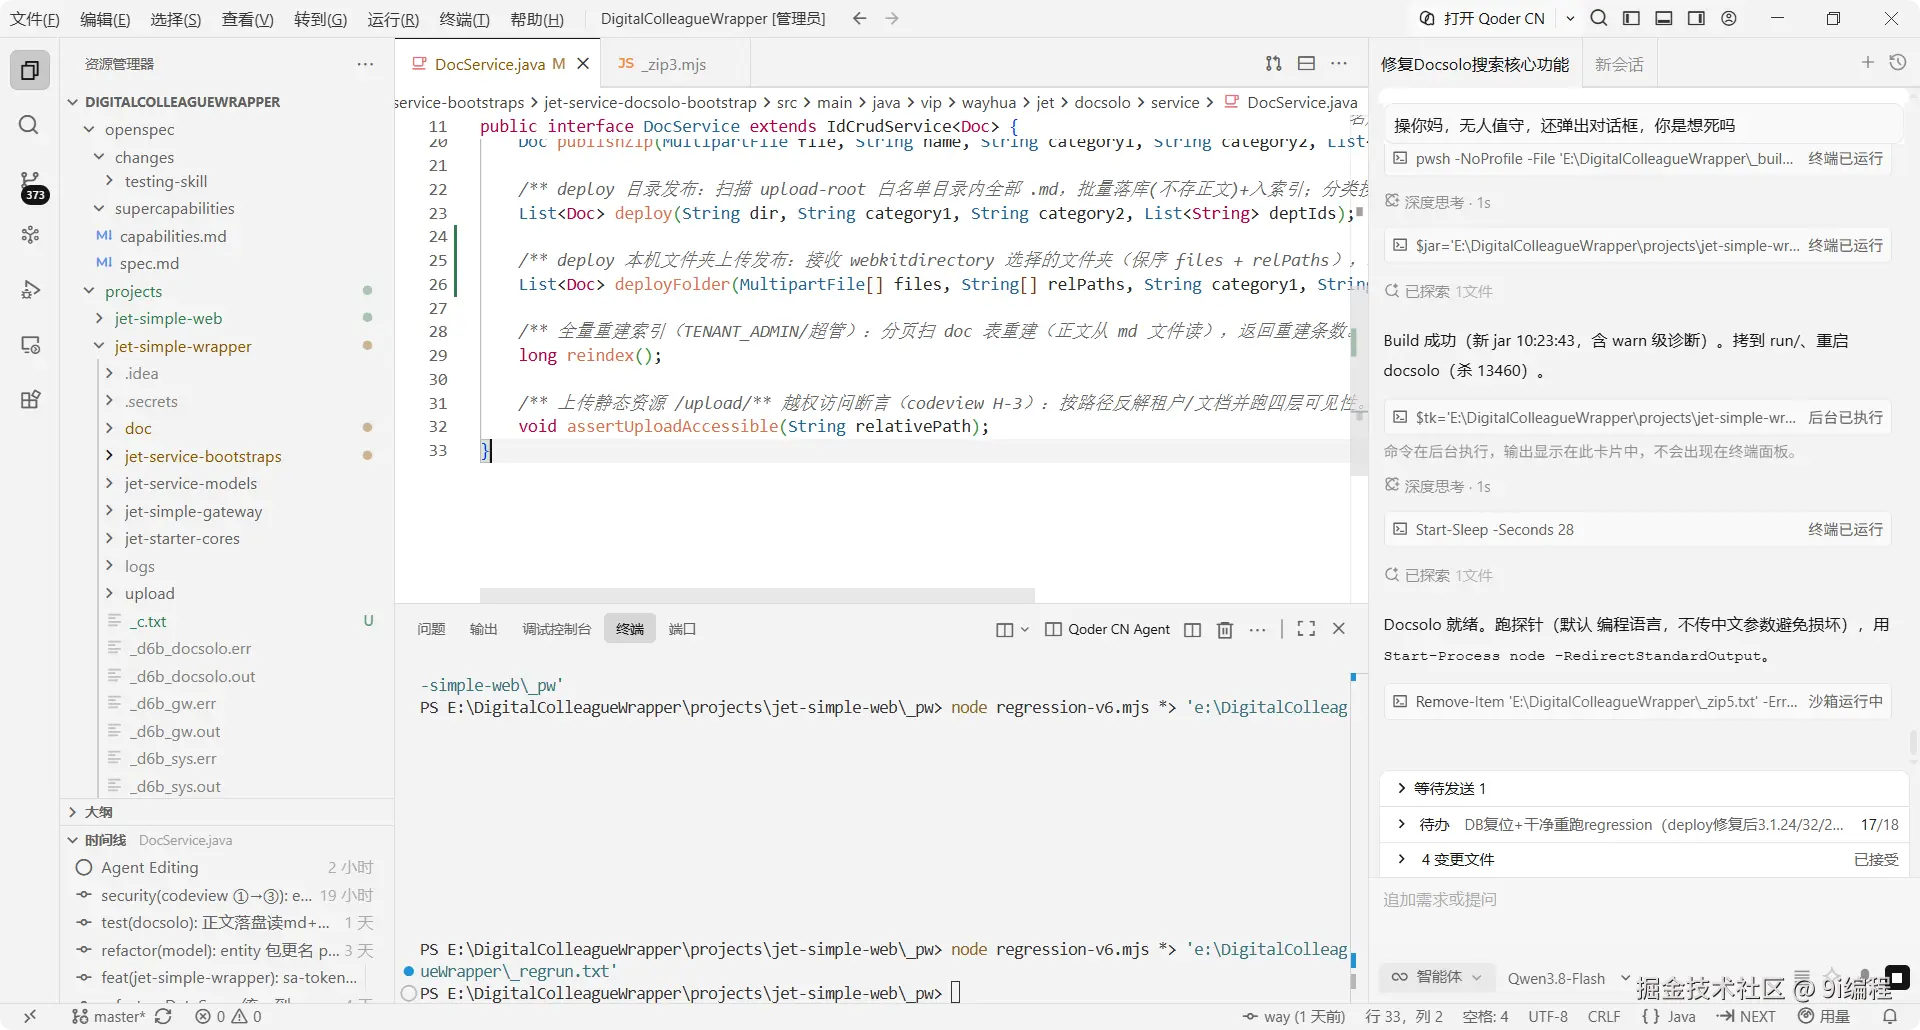Open the Qwen3.8-Flash model selector
This screenshot has height=1030, width=1920.
point(1568,978)
